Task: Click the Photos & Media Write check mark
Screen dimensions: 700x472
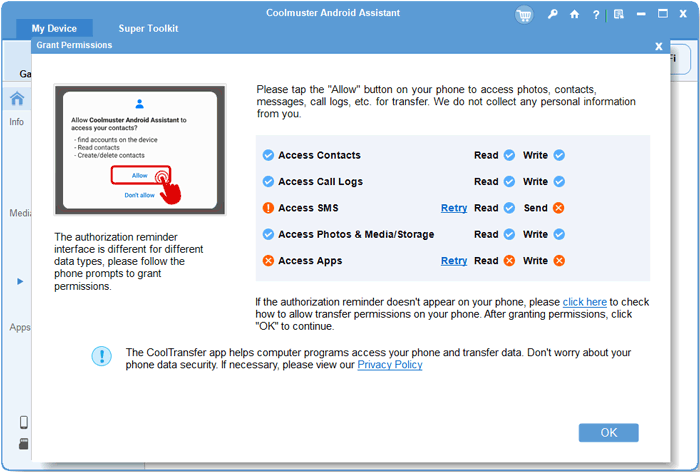Action: (x=559, y=234)
